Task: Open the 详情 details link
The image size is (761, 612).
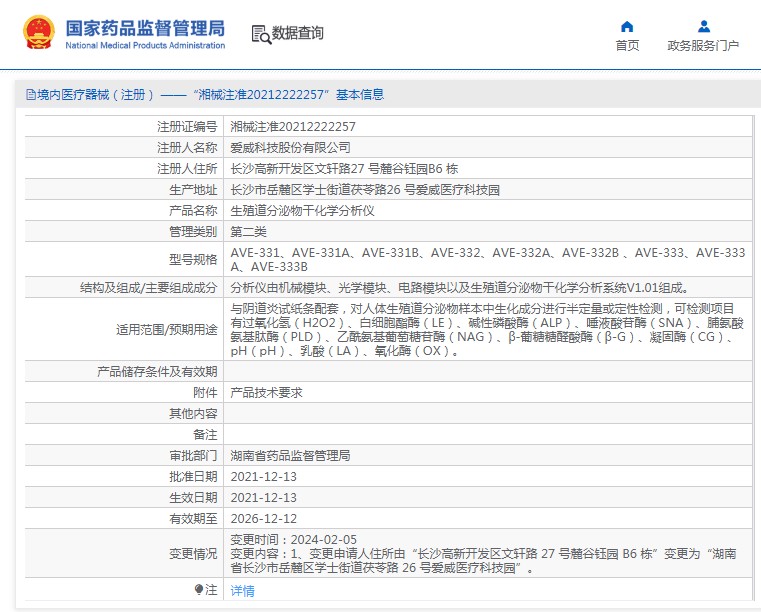Action: click(243, 591)
